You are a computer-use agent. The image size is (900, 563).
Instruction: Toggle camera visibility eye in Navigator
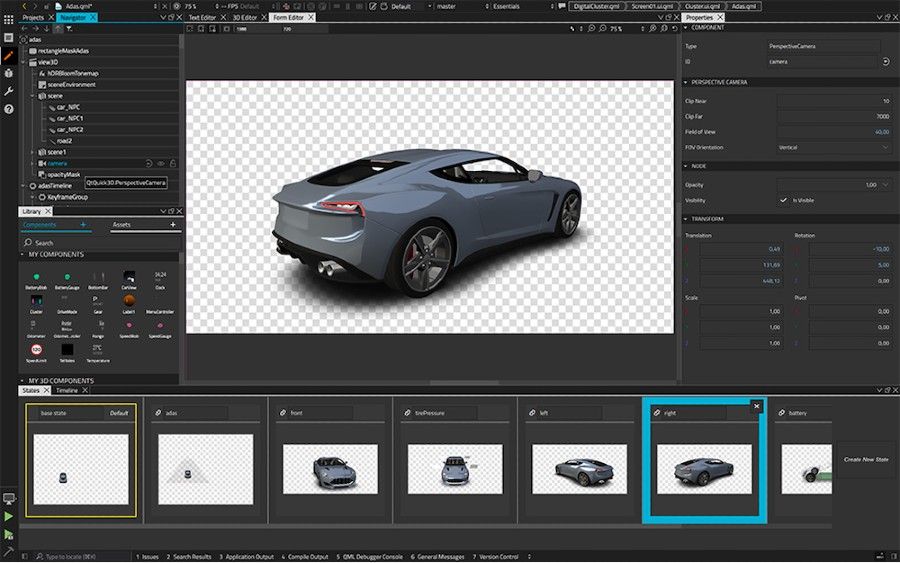[161, 164]
